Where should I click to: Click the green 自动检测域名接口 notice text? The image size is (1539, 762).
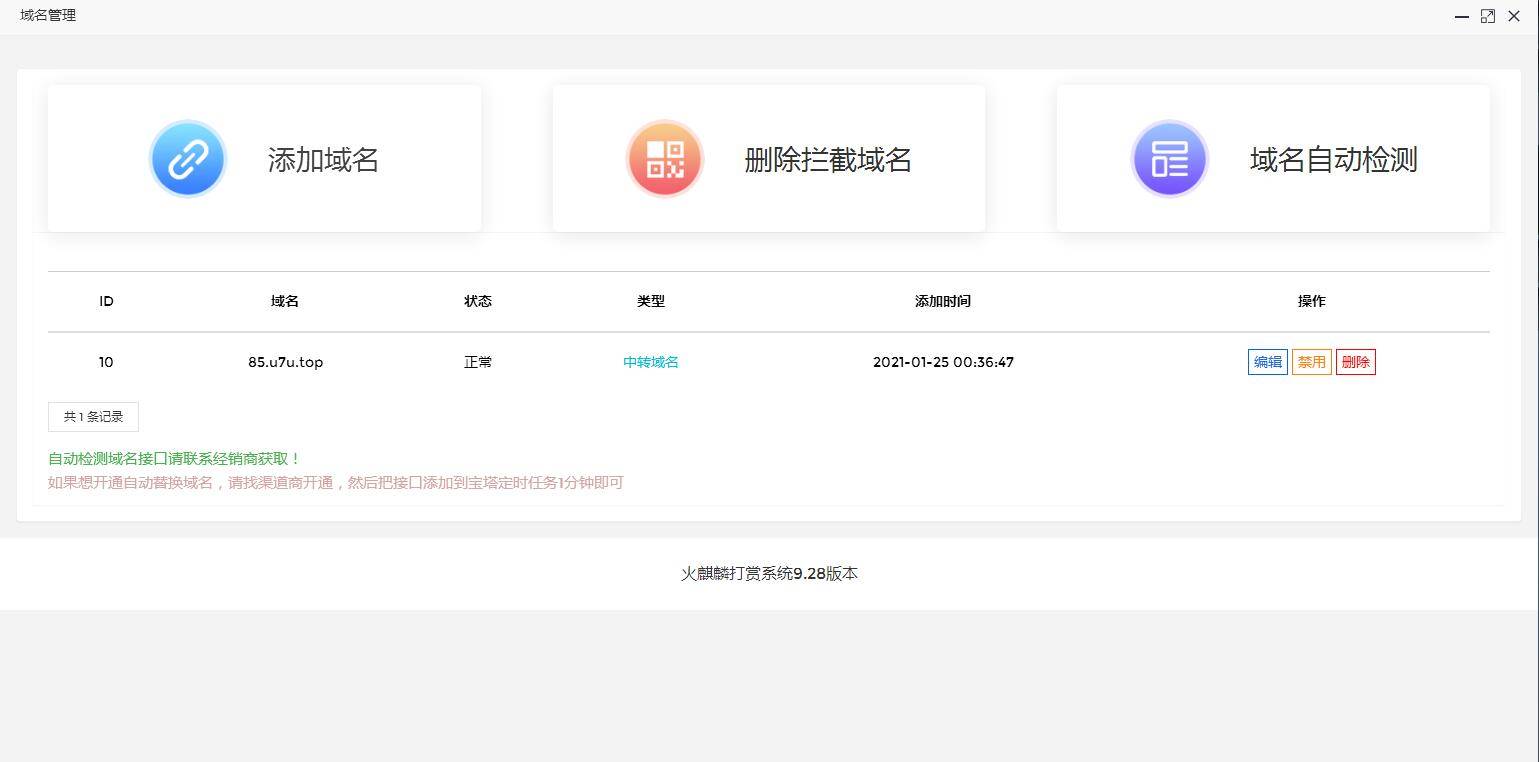coord(173,458)
